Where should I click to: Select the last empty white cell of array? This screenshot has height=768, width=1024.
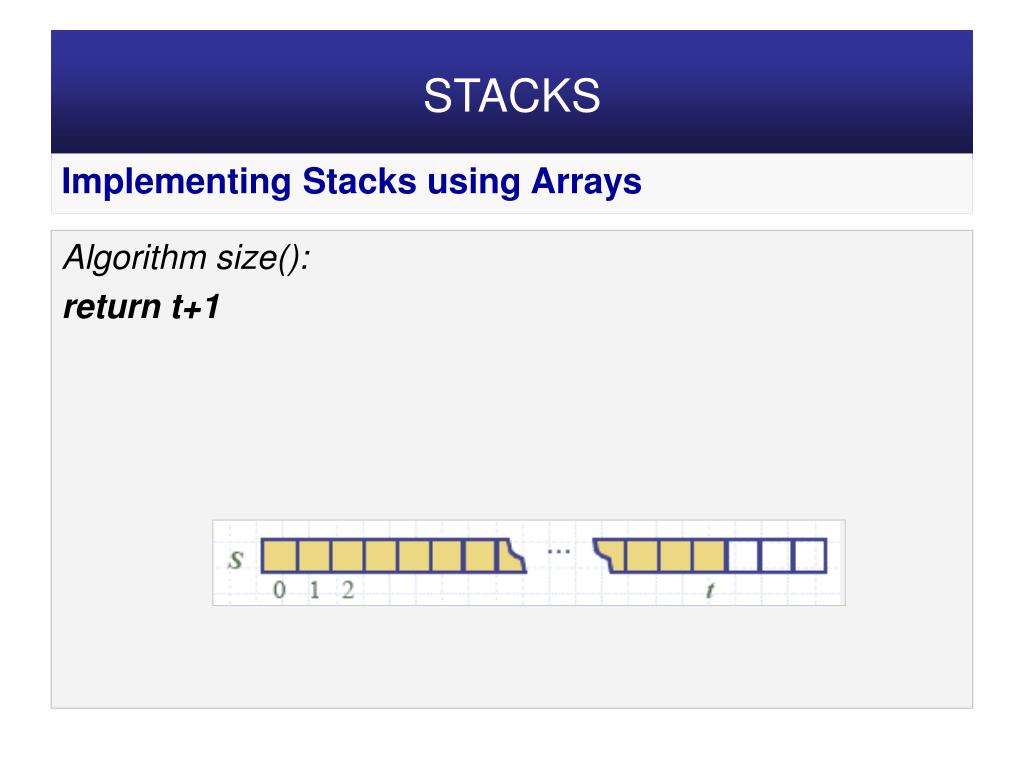[x=810, y=556]
